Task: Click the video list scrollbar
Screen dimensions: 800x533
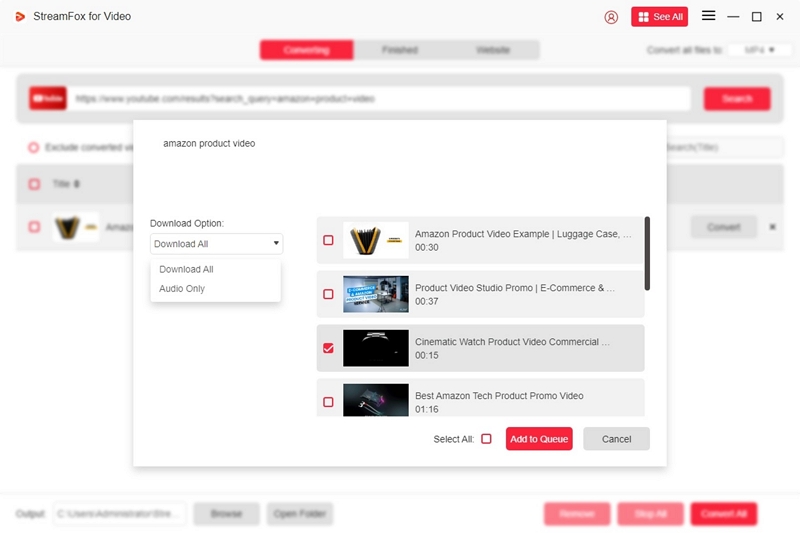Action: pyautogui.click(x=647, y=253)
